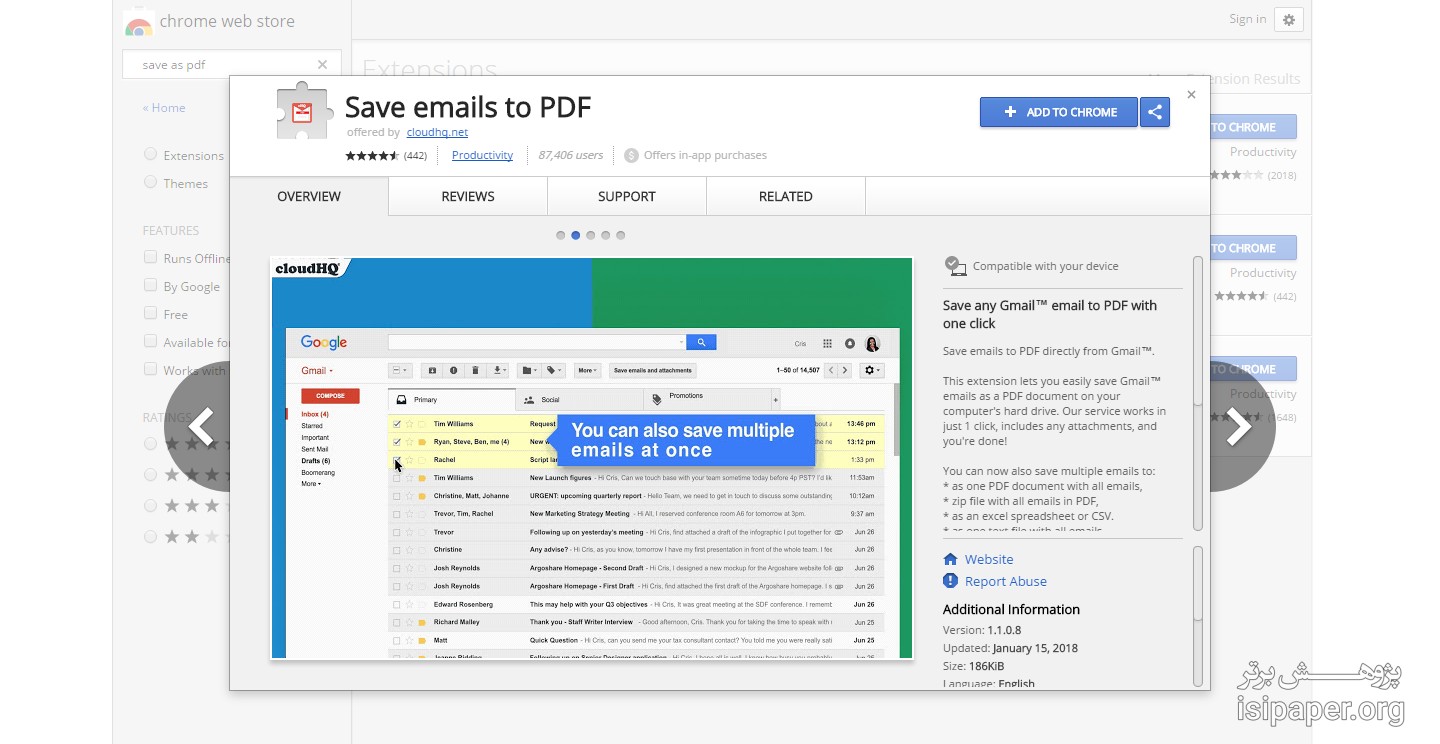Viewport: 1440px width, 744px height.
Task: Toggle the 'Works with' checkbox
Action: click(x=150, y=369)
